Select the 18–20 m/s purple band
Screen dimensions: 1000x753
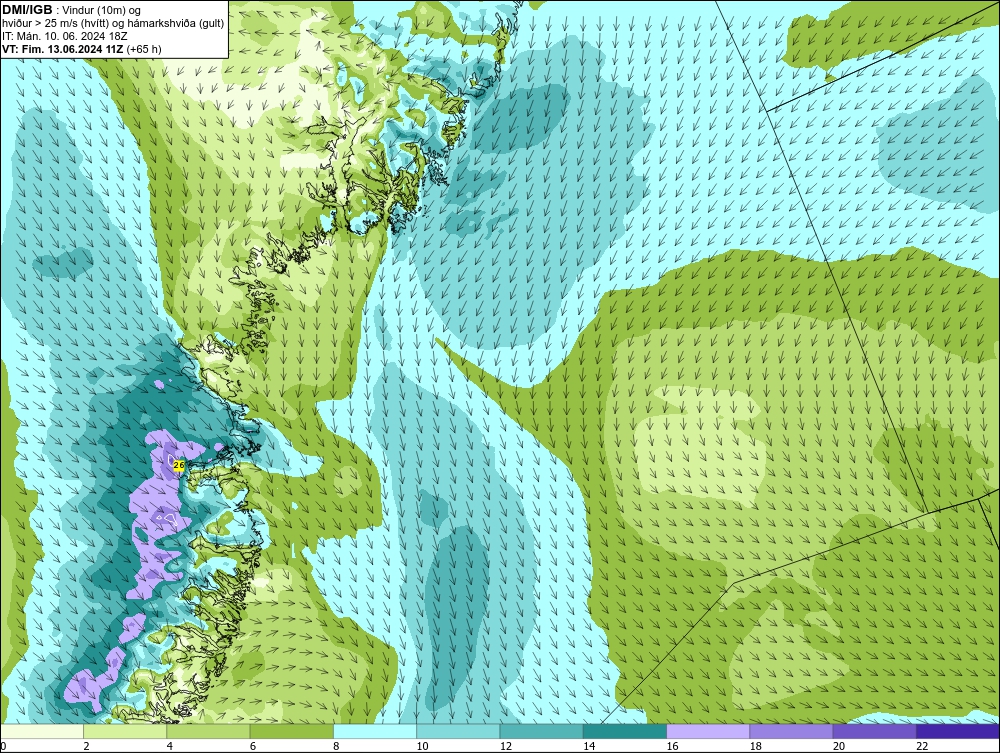point(791,731)
